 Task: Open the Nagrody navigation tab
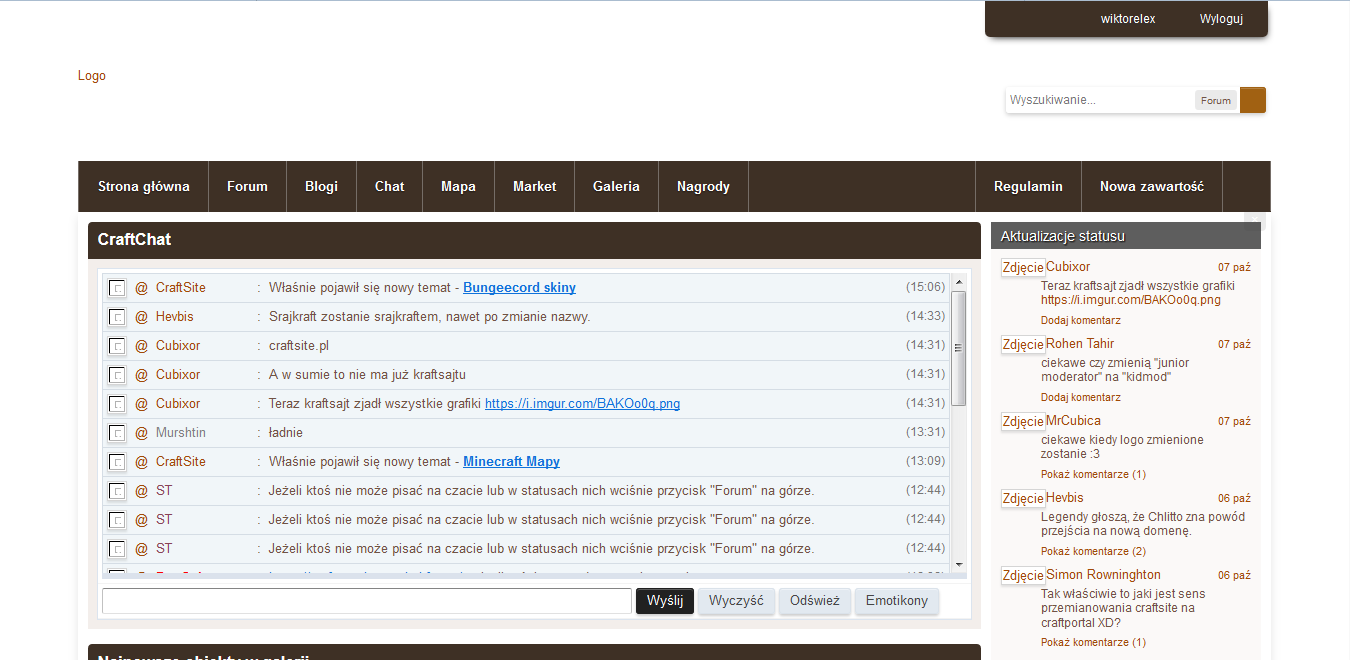(x=703, y=186)
